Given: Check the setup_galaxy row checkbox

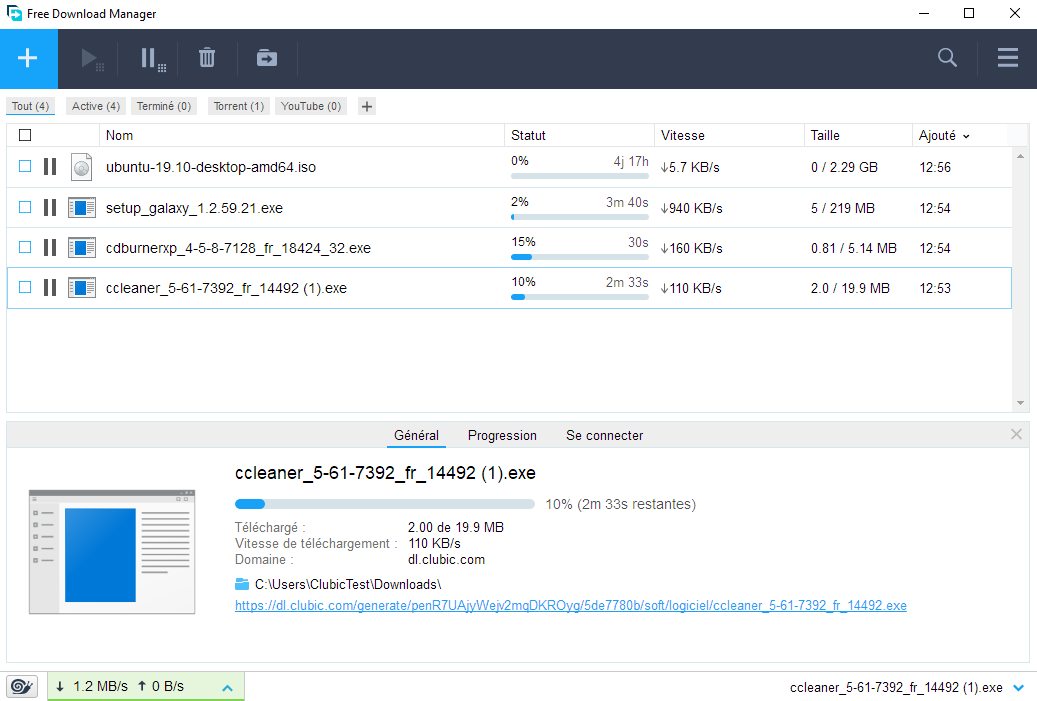Looking at the screenshot, I should coord(25,207).
